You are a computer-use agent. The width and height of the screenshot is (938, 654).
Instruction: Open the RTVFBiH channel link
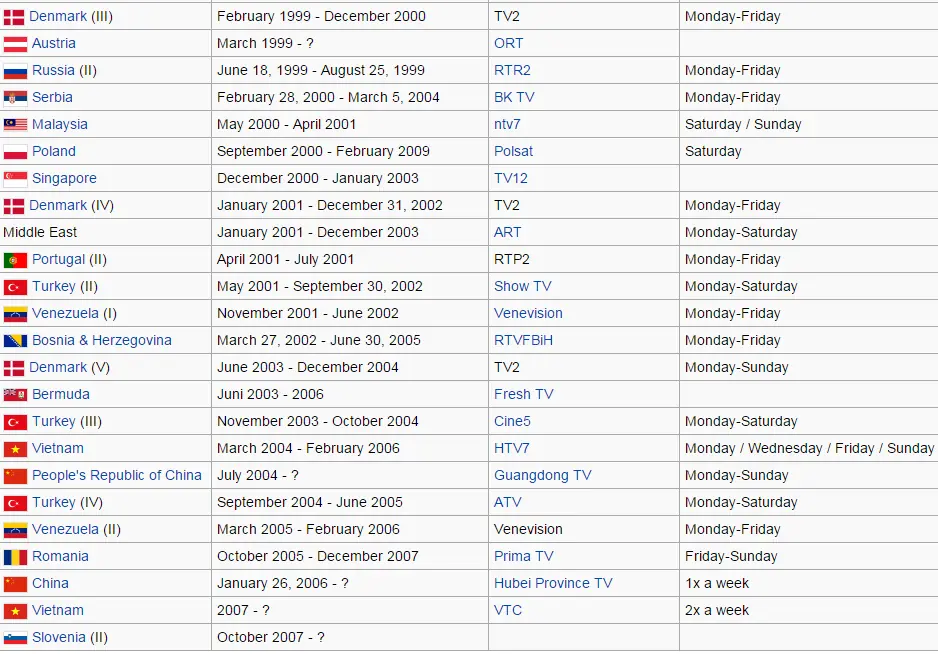click(x=523, y=340)
